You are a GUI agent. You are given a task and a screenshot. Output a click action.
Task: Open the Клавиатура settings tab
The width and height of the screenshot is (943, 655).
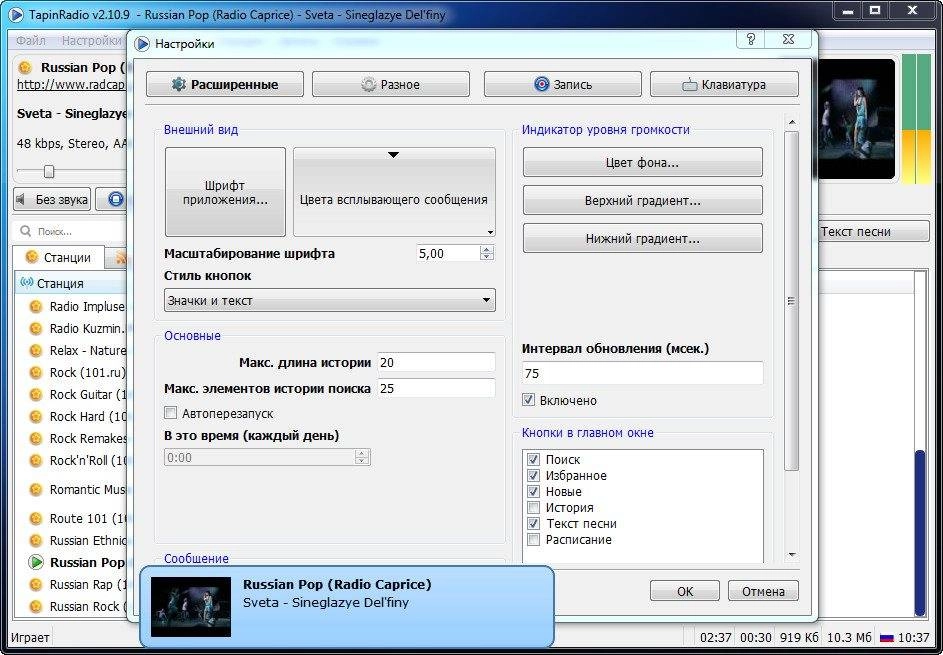click(x=724, y=84)
